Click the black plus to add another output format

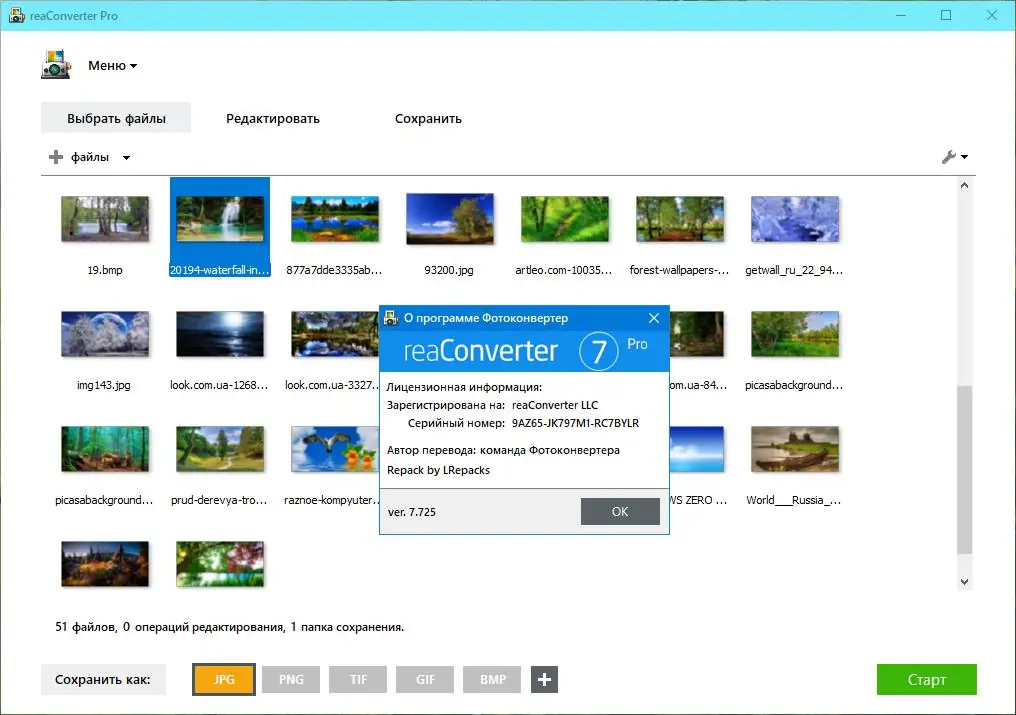coord(544,679)
